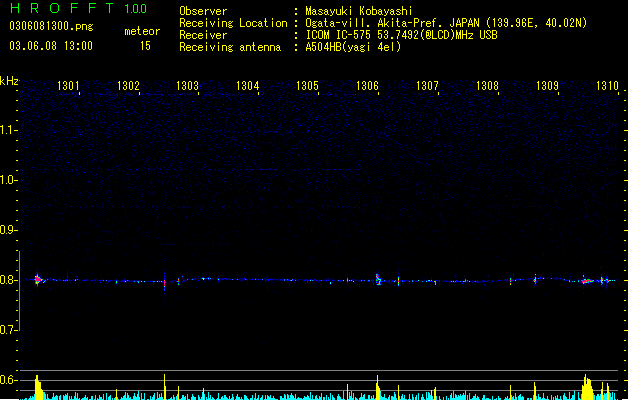The height and width of the screenshot is (400, 629).
Task: Click the 'Receiving antenna' label
Action: pos(230,47)
